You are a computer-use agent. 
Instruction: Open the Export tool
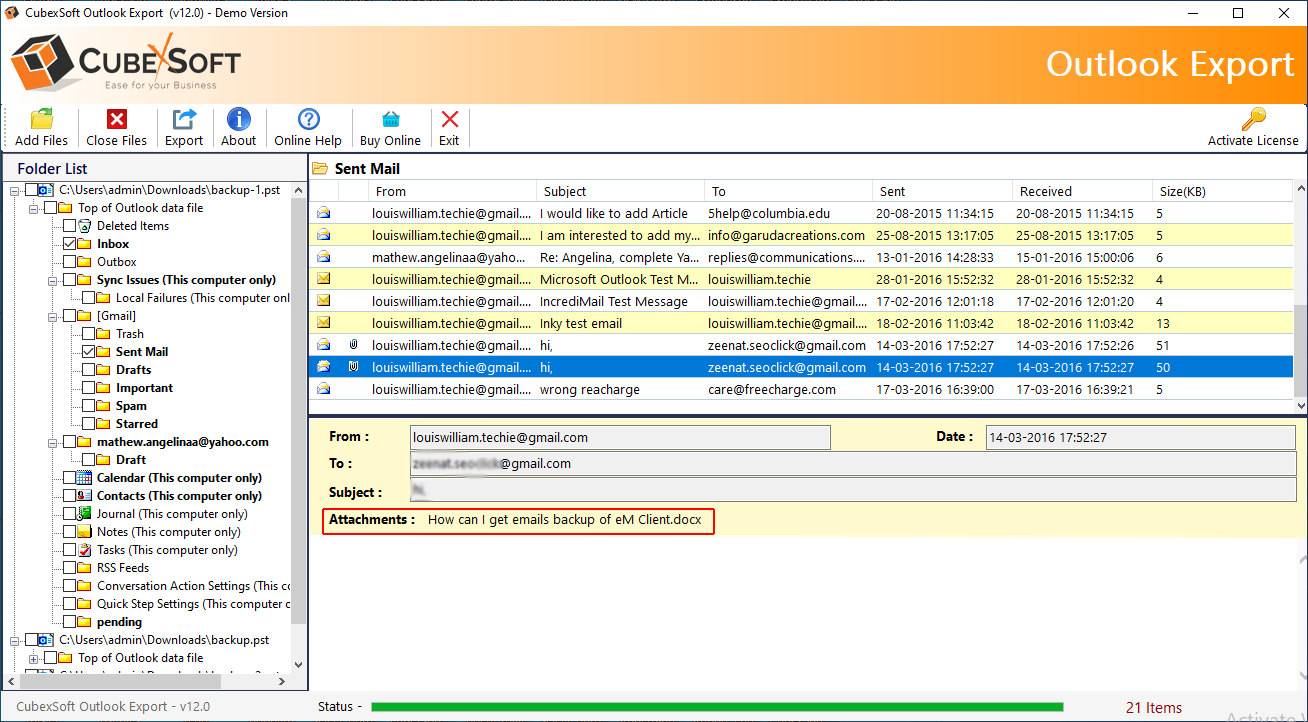pyautogui.click(x=184, y=128)
